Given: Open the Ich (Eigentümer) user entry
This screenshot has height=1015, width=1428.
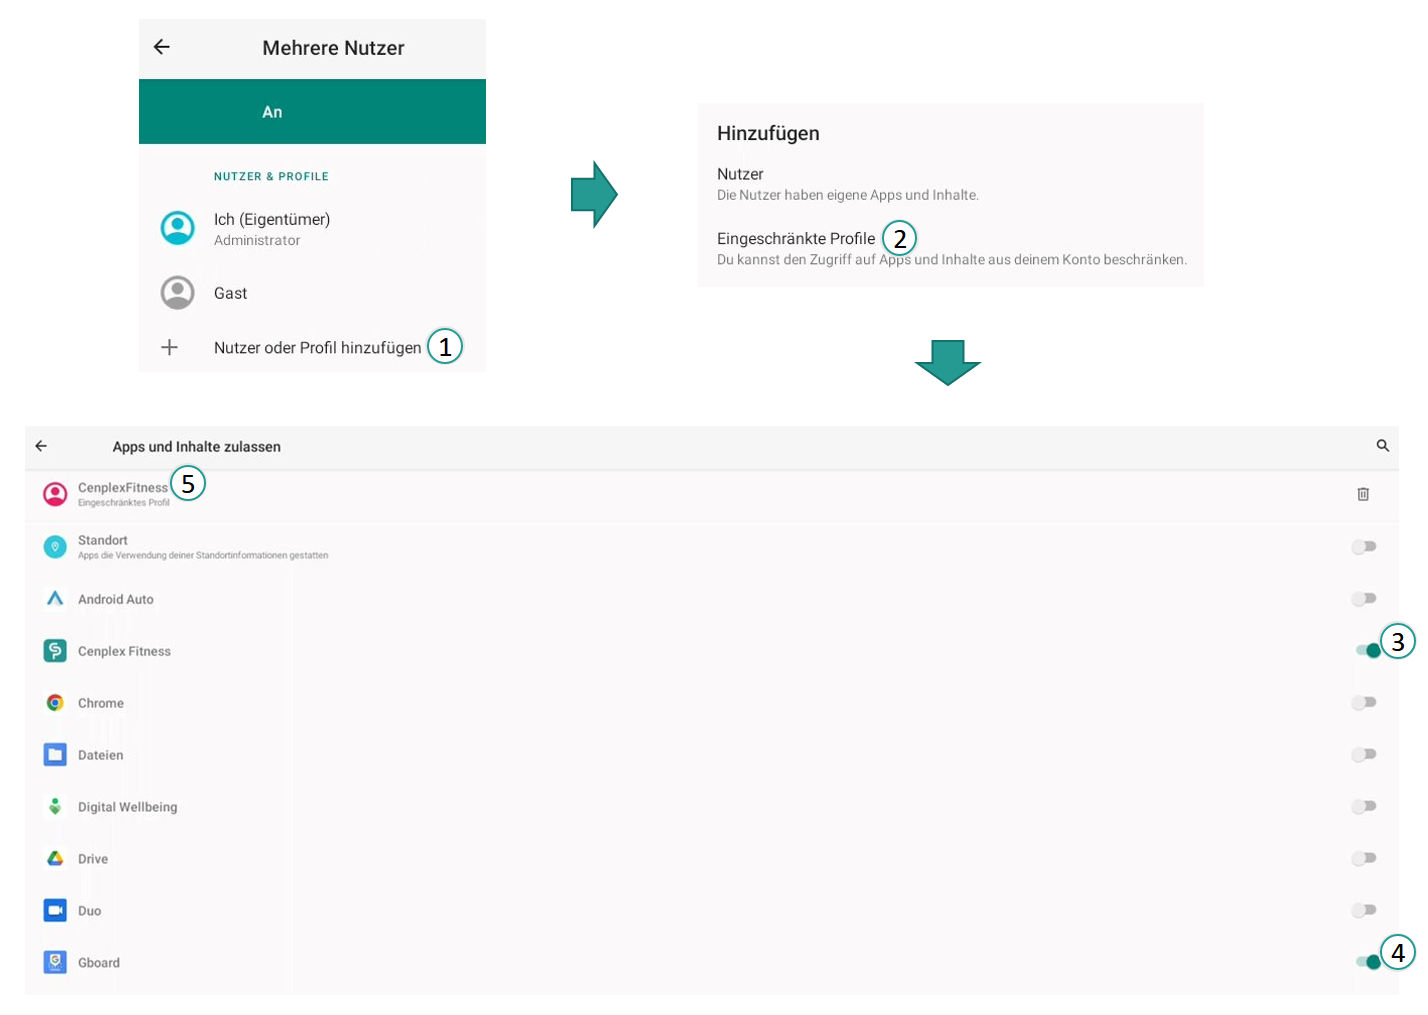Looking at the screenshot, I should 312,228.
